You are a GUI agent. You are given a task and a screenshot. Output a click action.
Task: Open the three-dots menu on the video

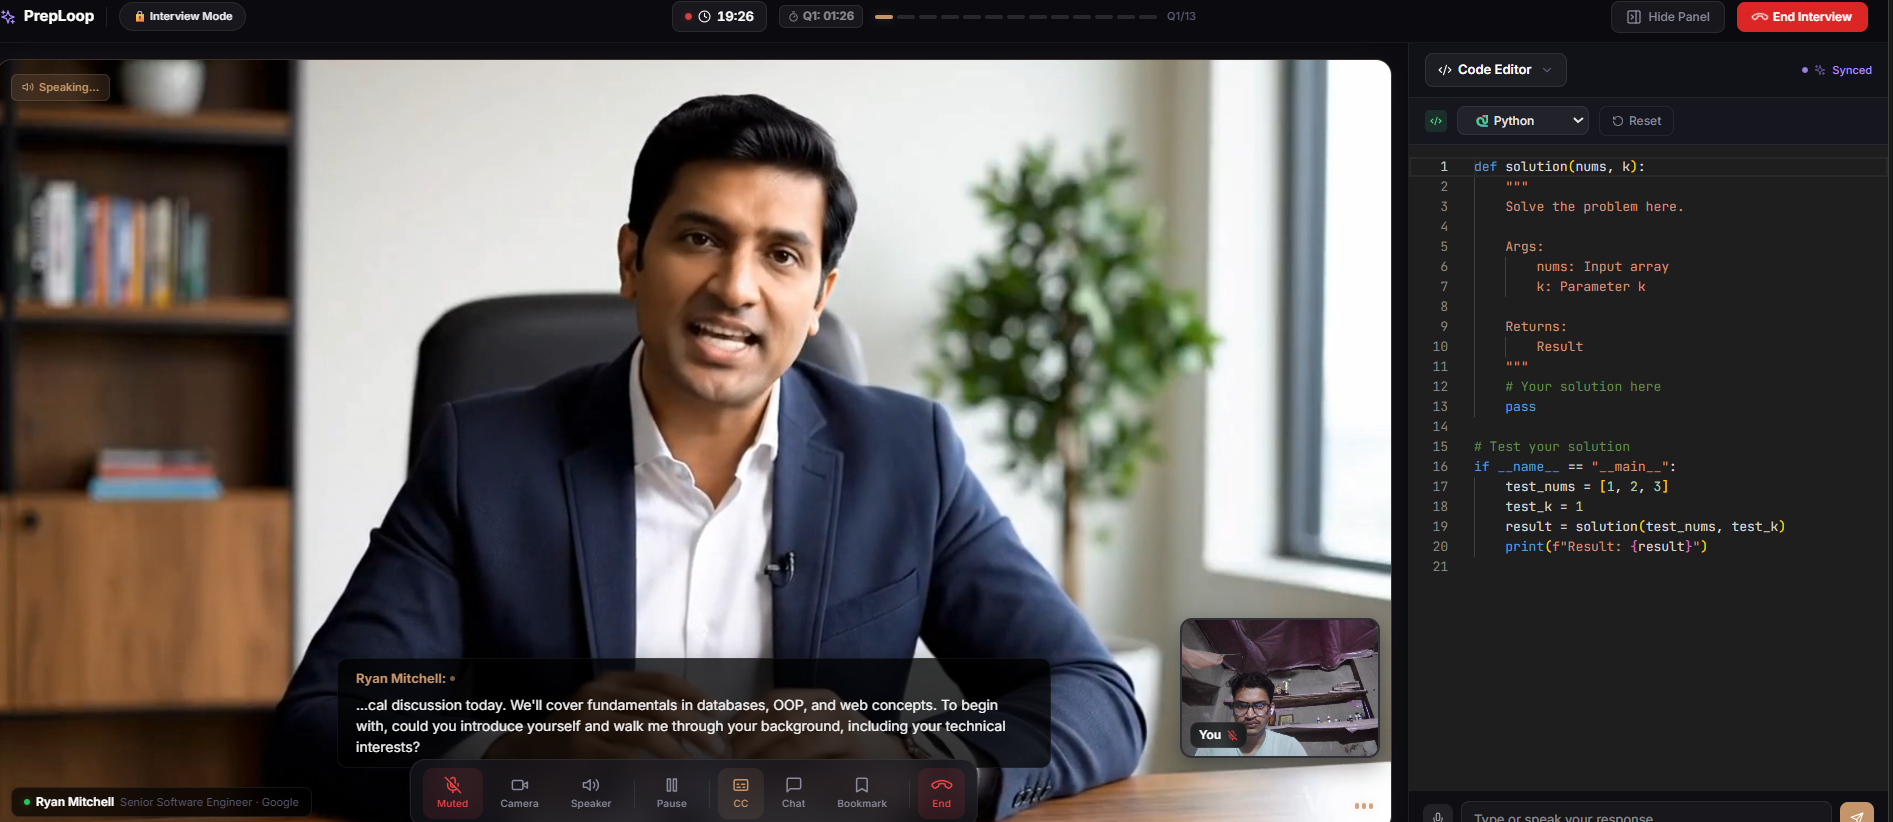pos(1363,805)
